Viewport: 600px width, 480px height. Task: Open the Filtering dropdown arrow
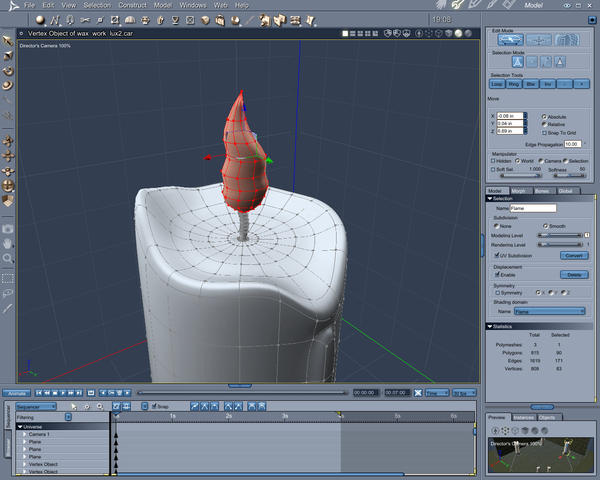[68, 417]
